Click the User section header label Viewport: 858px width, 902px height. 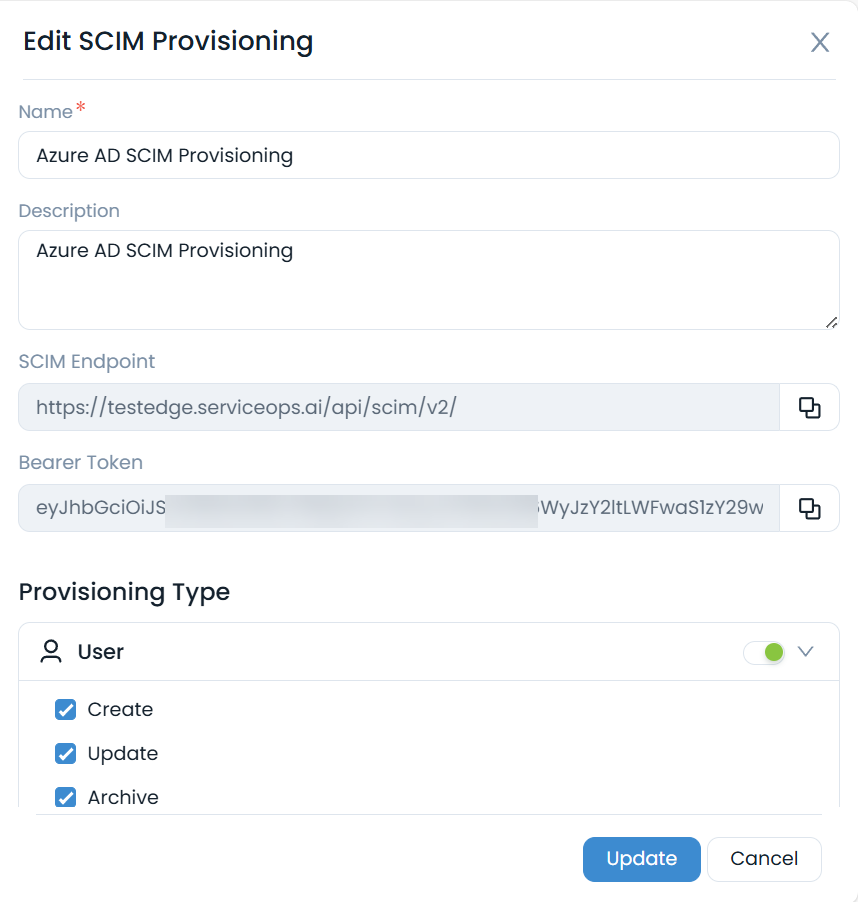[101, 652]
